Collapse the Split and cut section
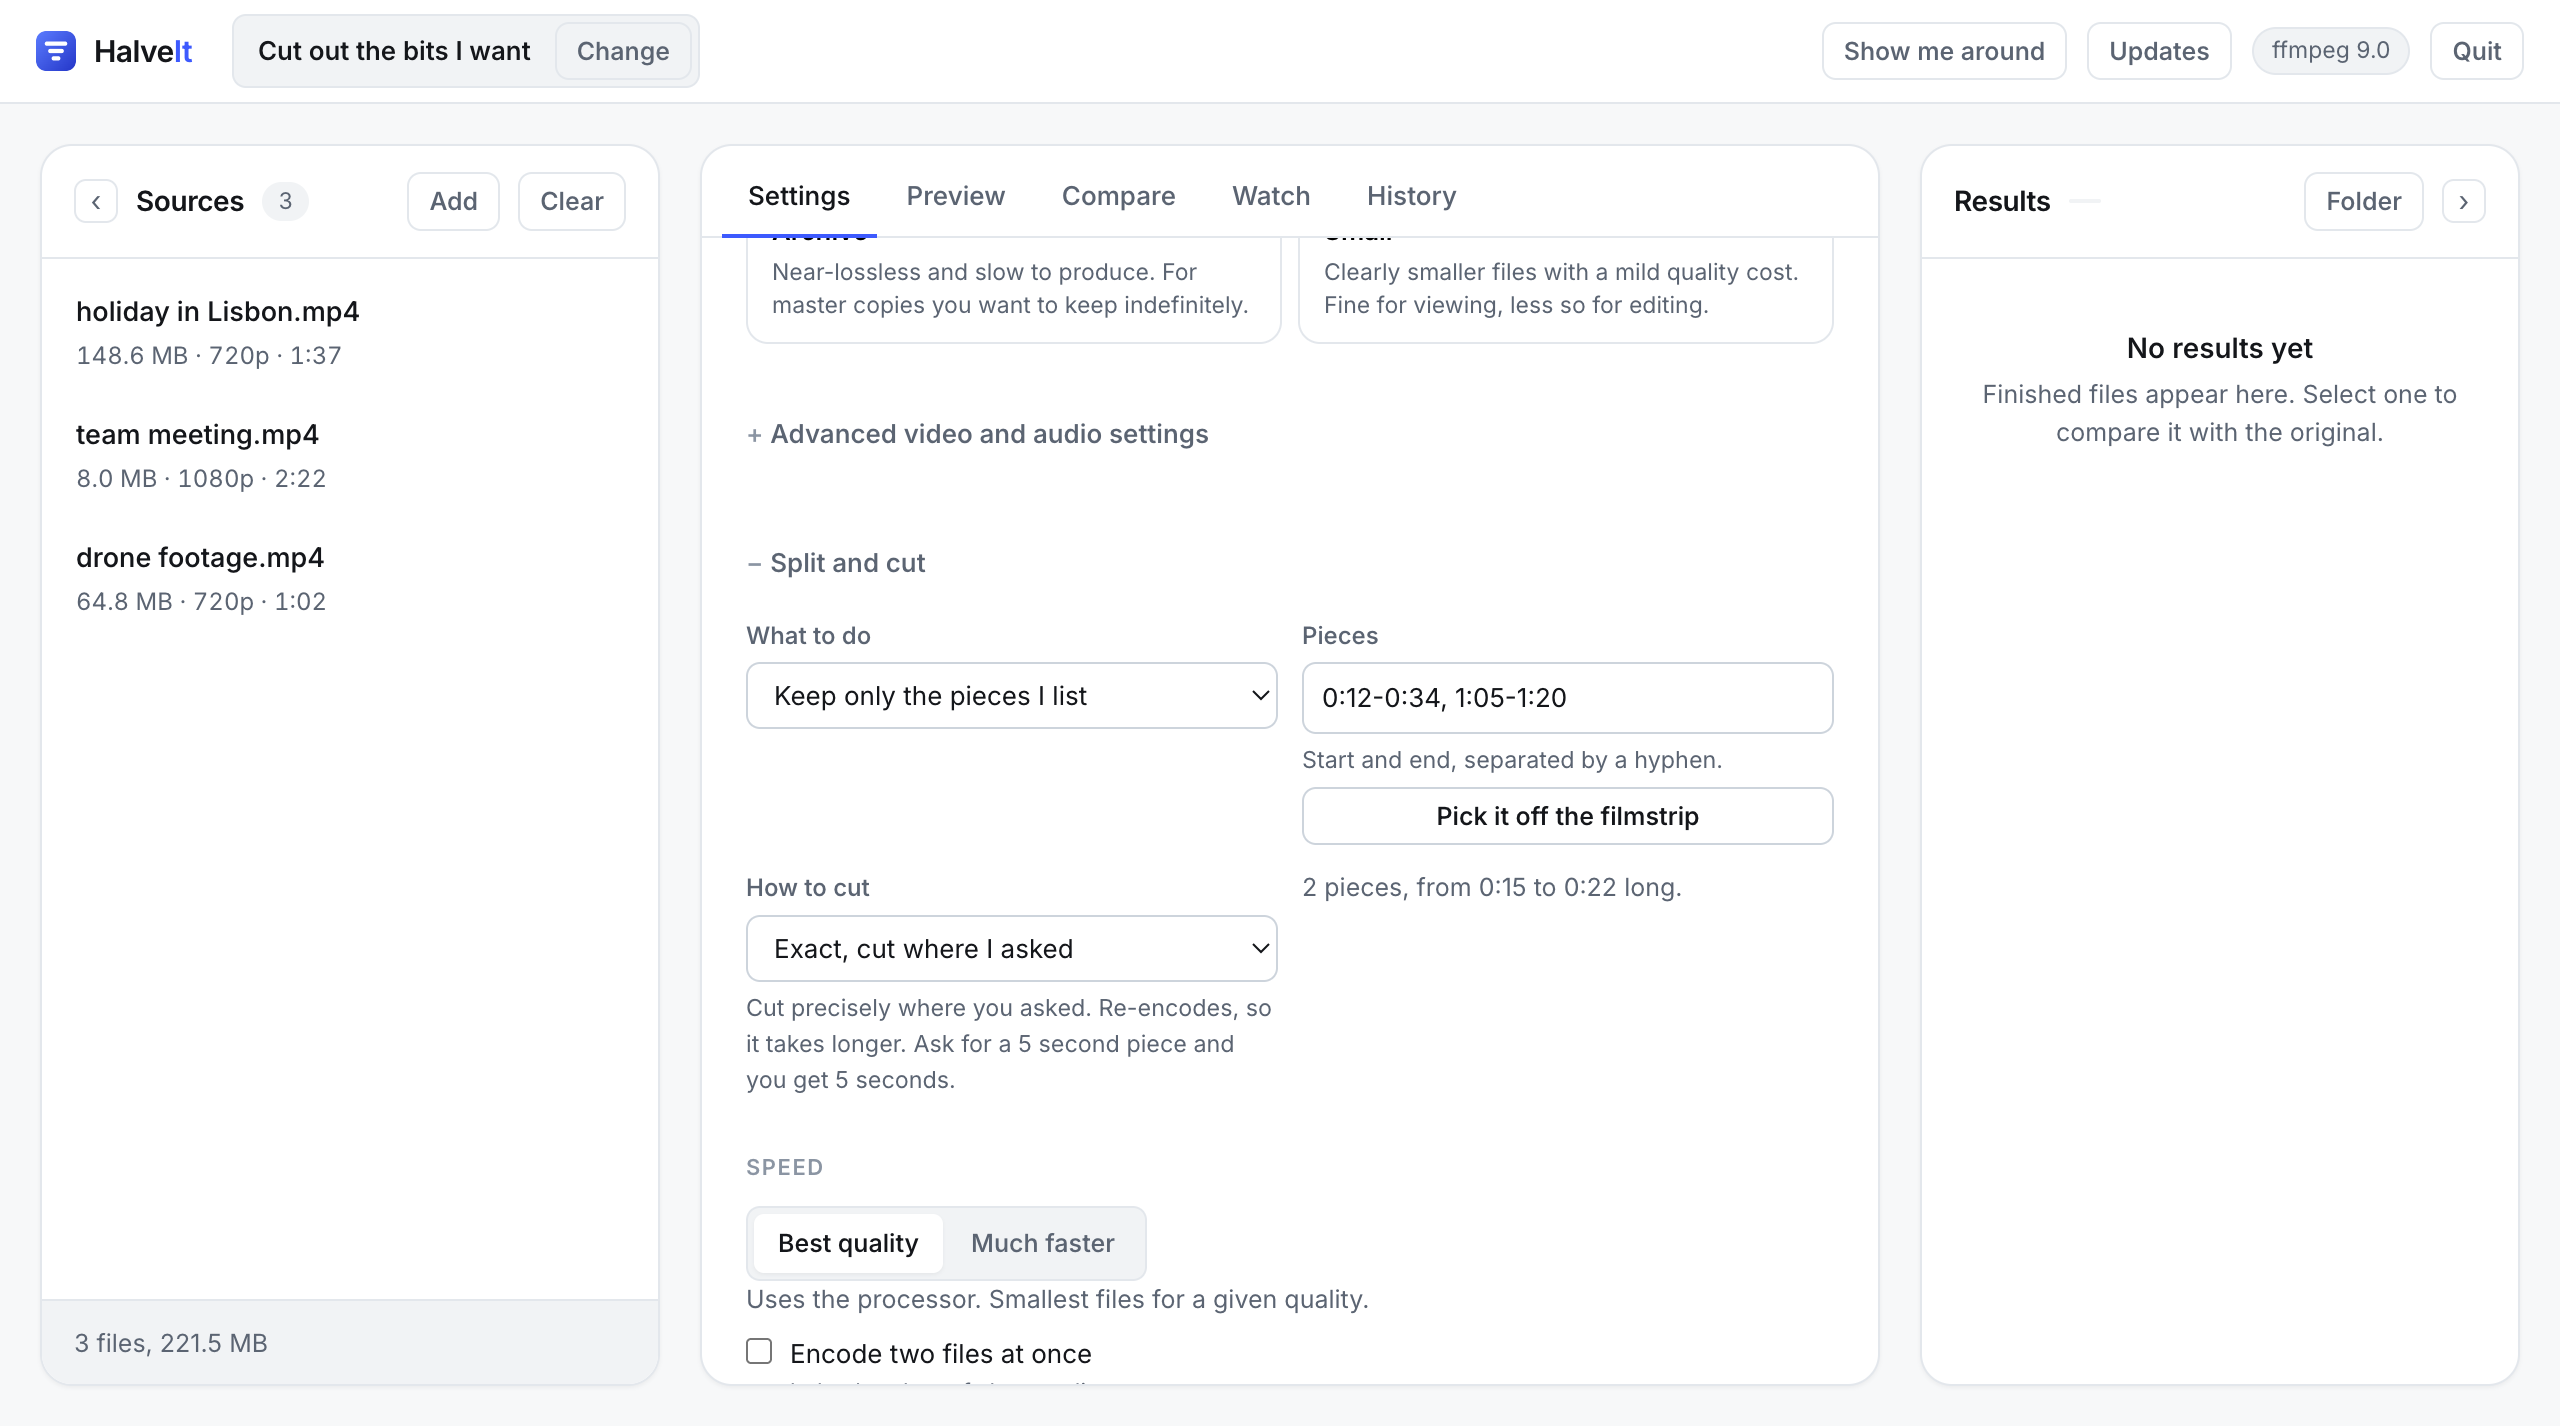This screenshot has height=1426, width=2560. tap(836, 563)
